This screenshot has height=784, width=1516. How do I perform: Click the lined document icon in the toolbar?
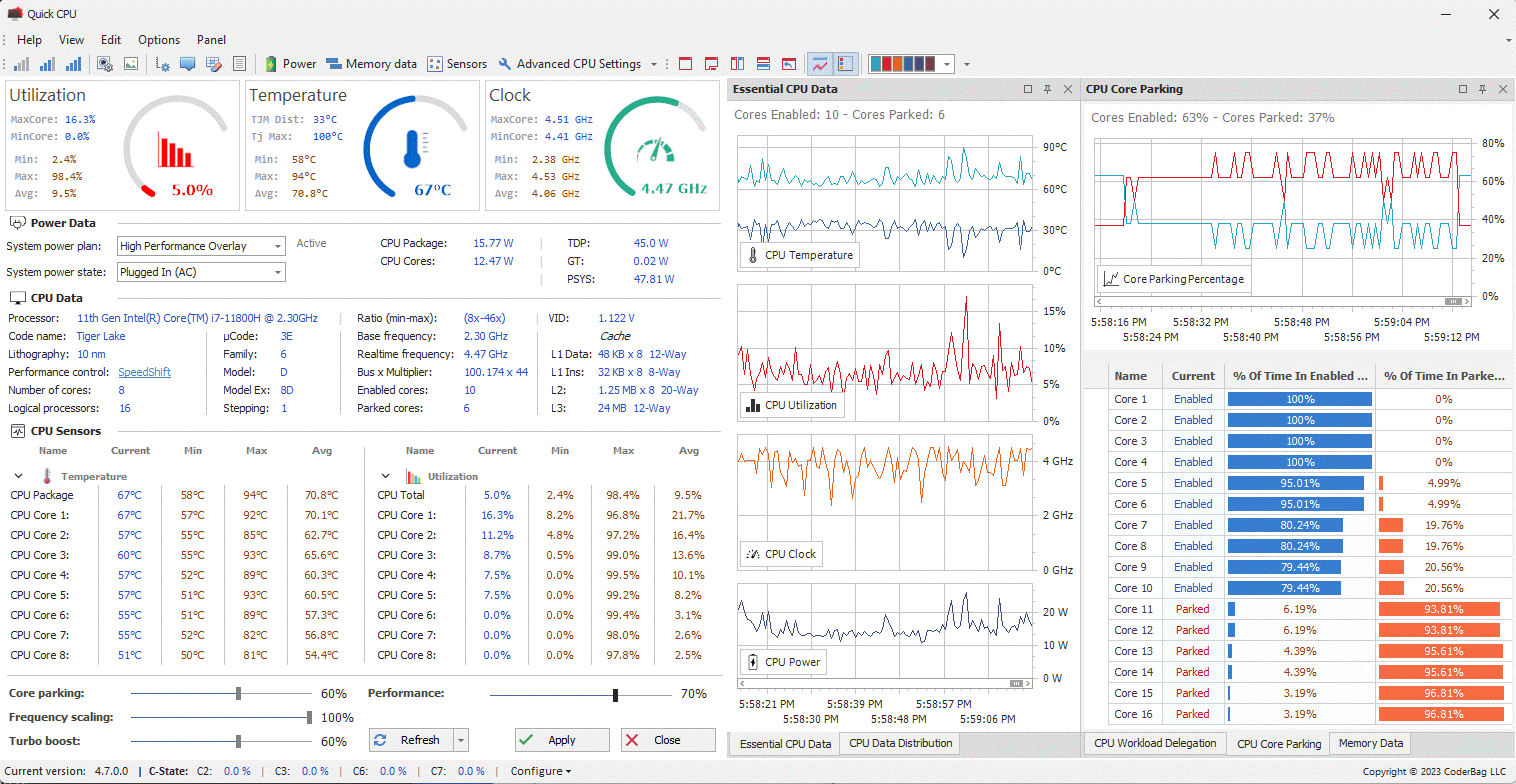tap(239, 64)
